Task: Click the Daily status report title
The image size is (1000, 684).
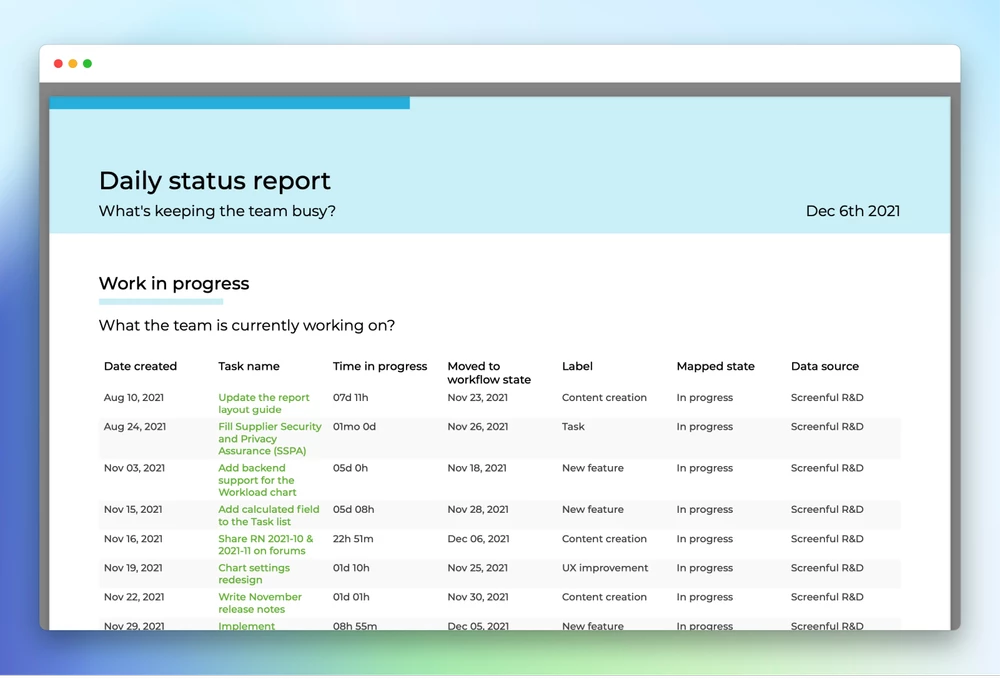Action: (x=214, y=180)
